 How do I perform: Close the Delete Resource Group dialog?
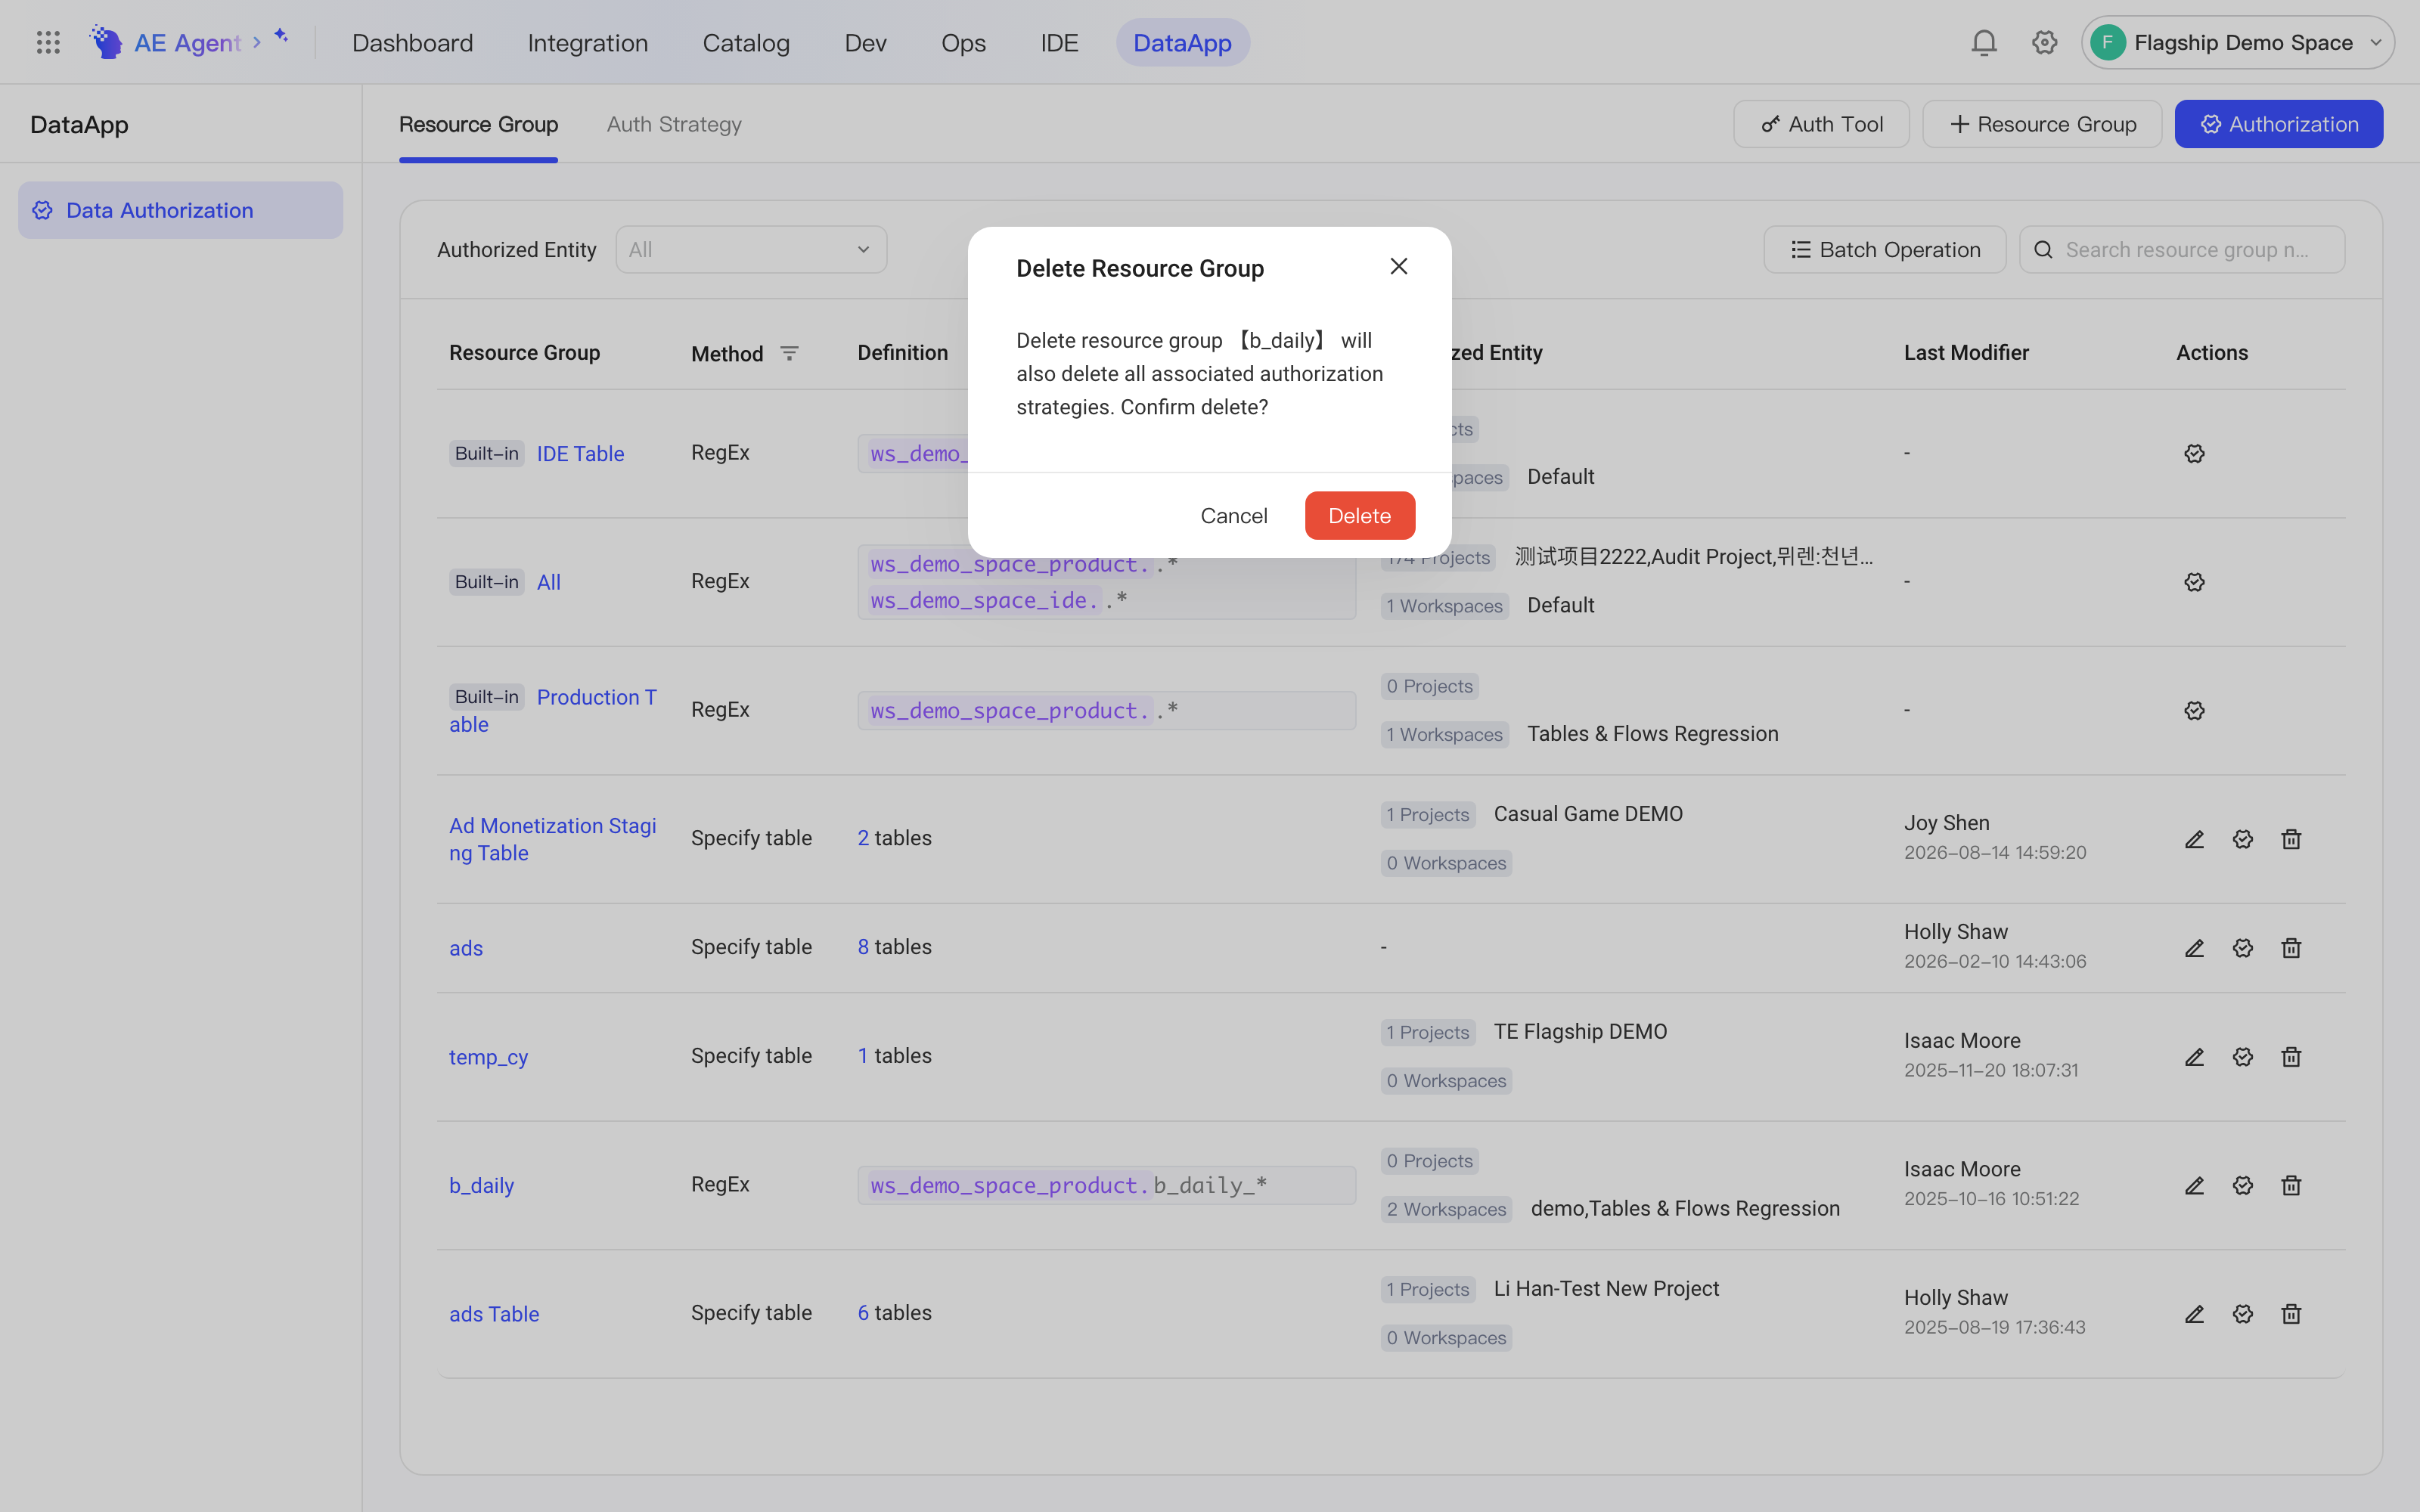tap(1399, 266)
